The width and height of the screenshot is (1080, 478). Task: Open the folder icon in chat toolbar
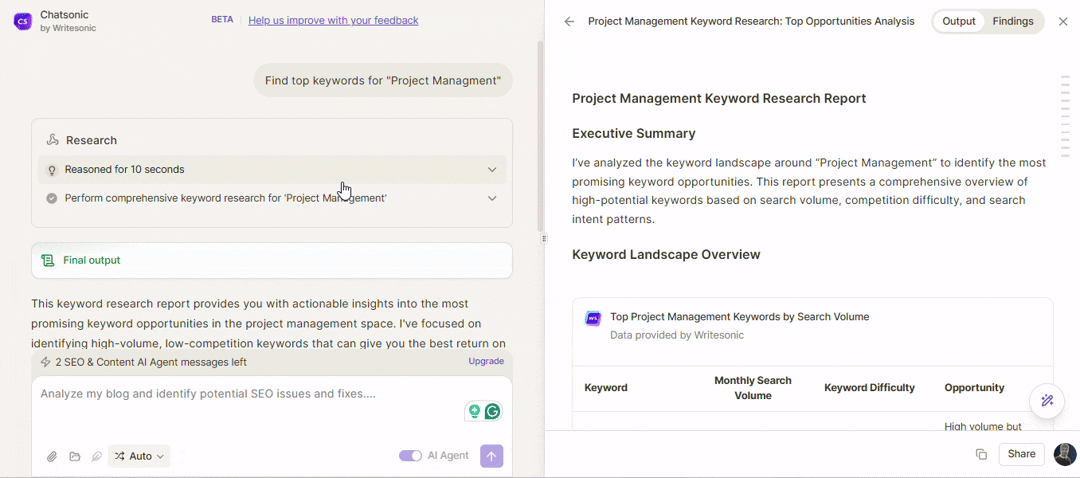coord(74,456)
